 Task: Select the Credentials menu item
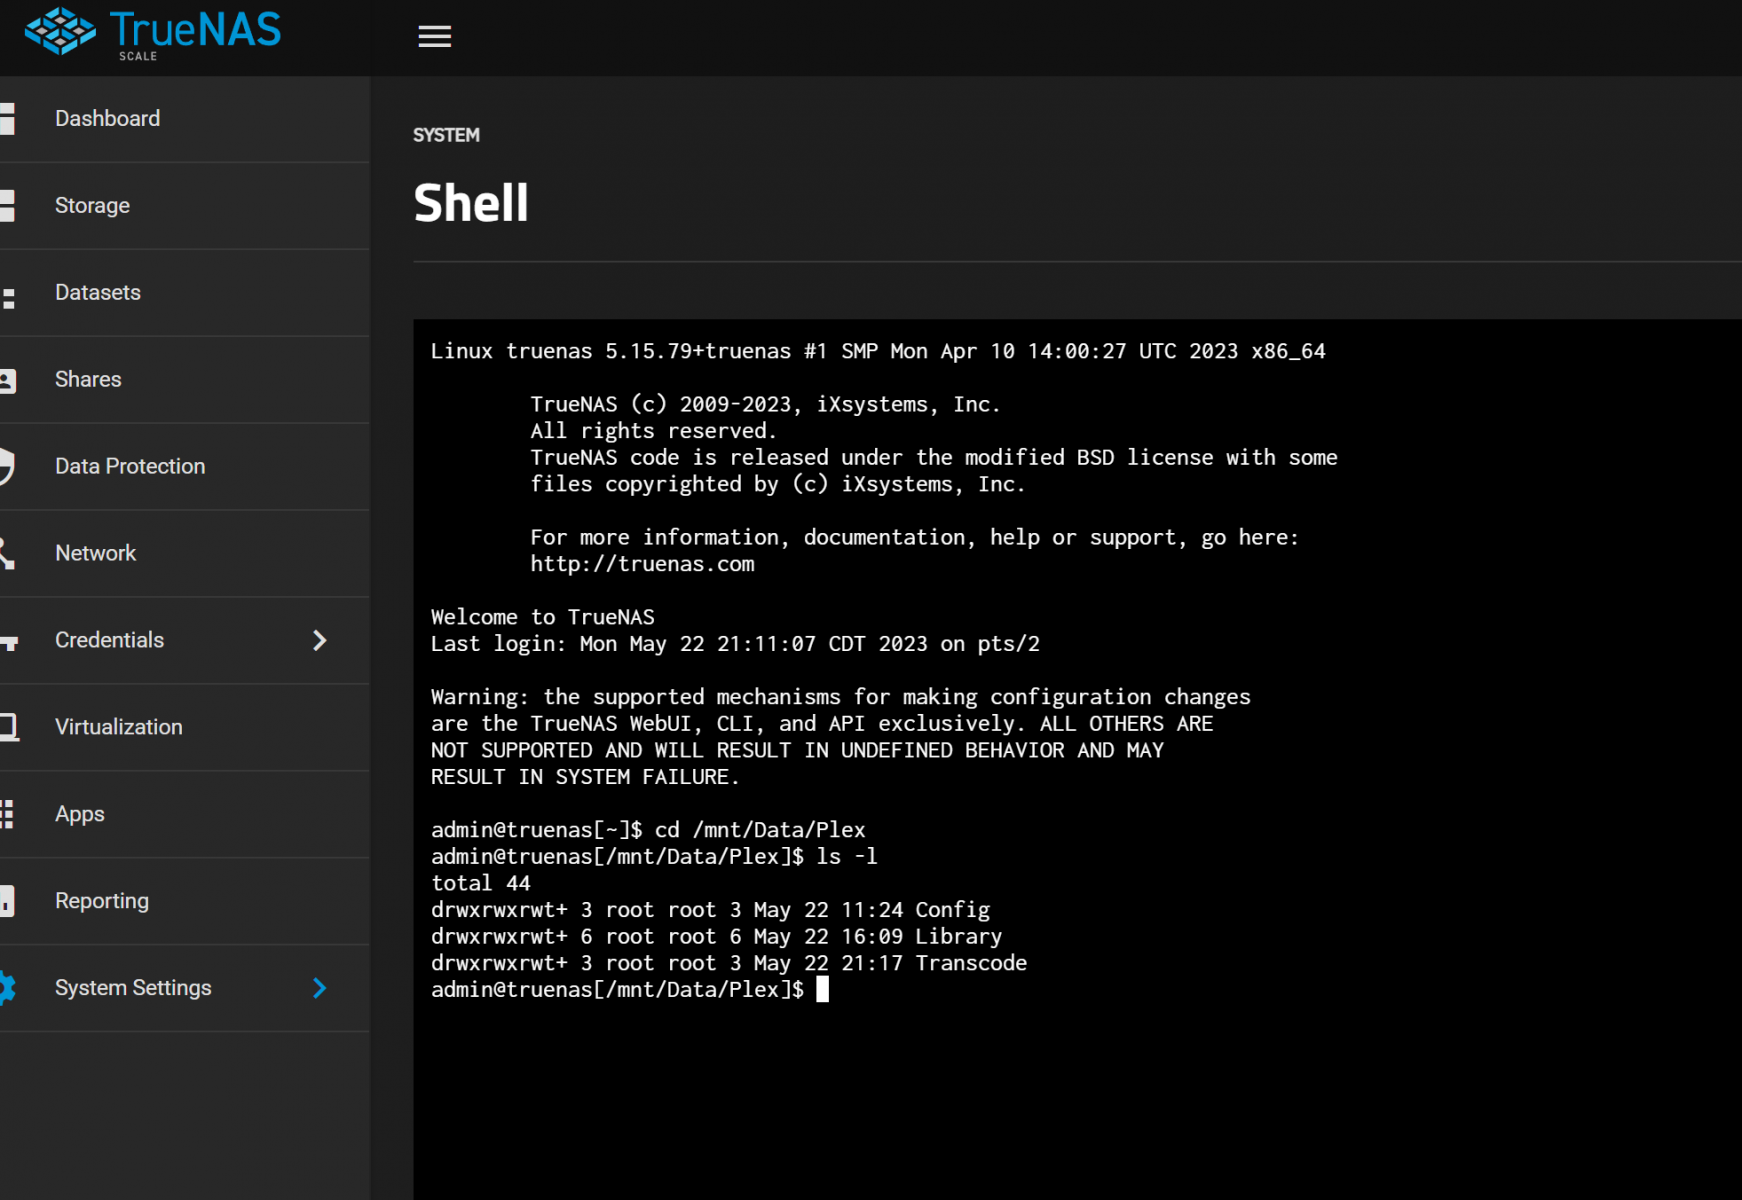coord(185,641)
